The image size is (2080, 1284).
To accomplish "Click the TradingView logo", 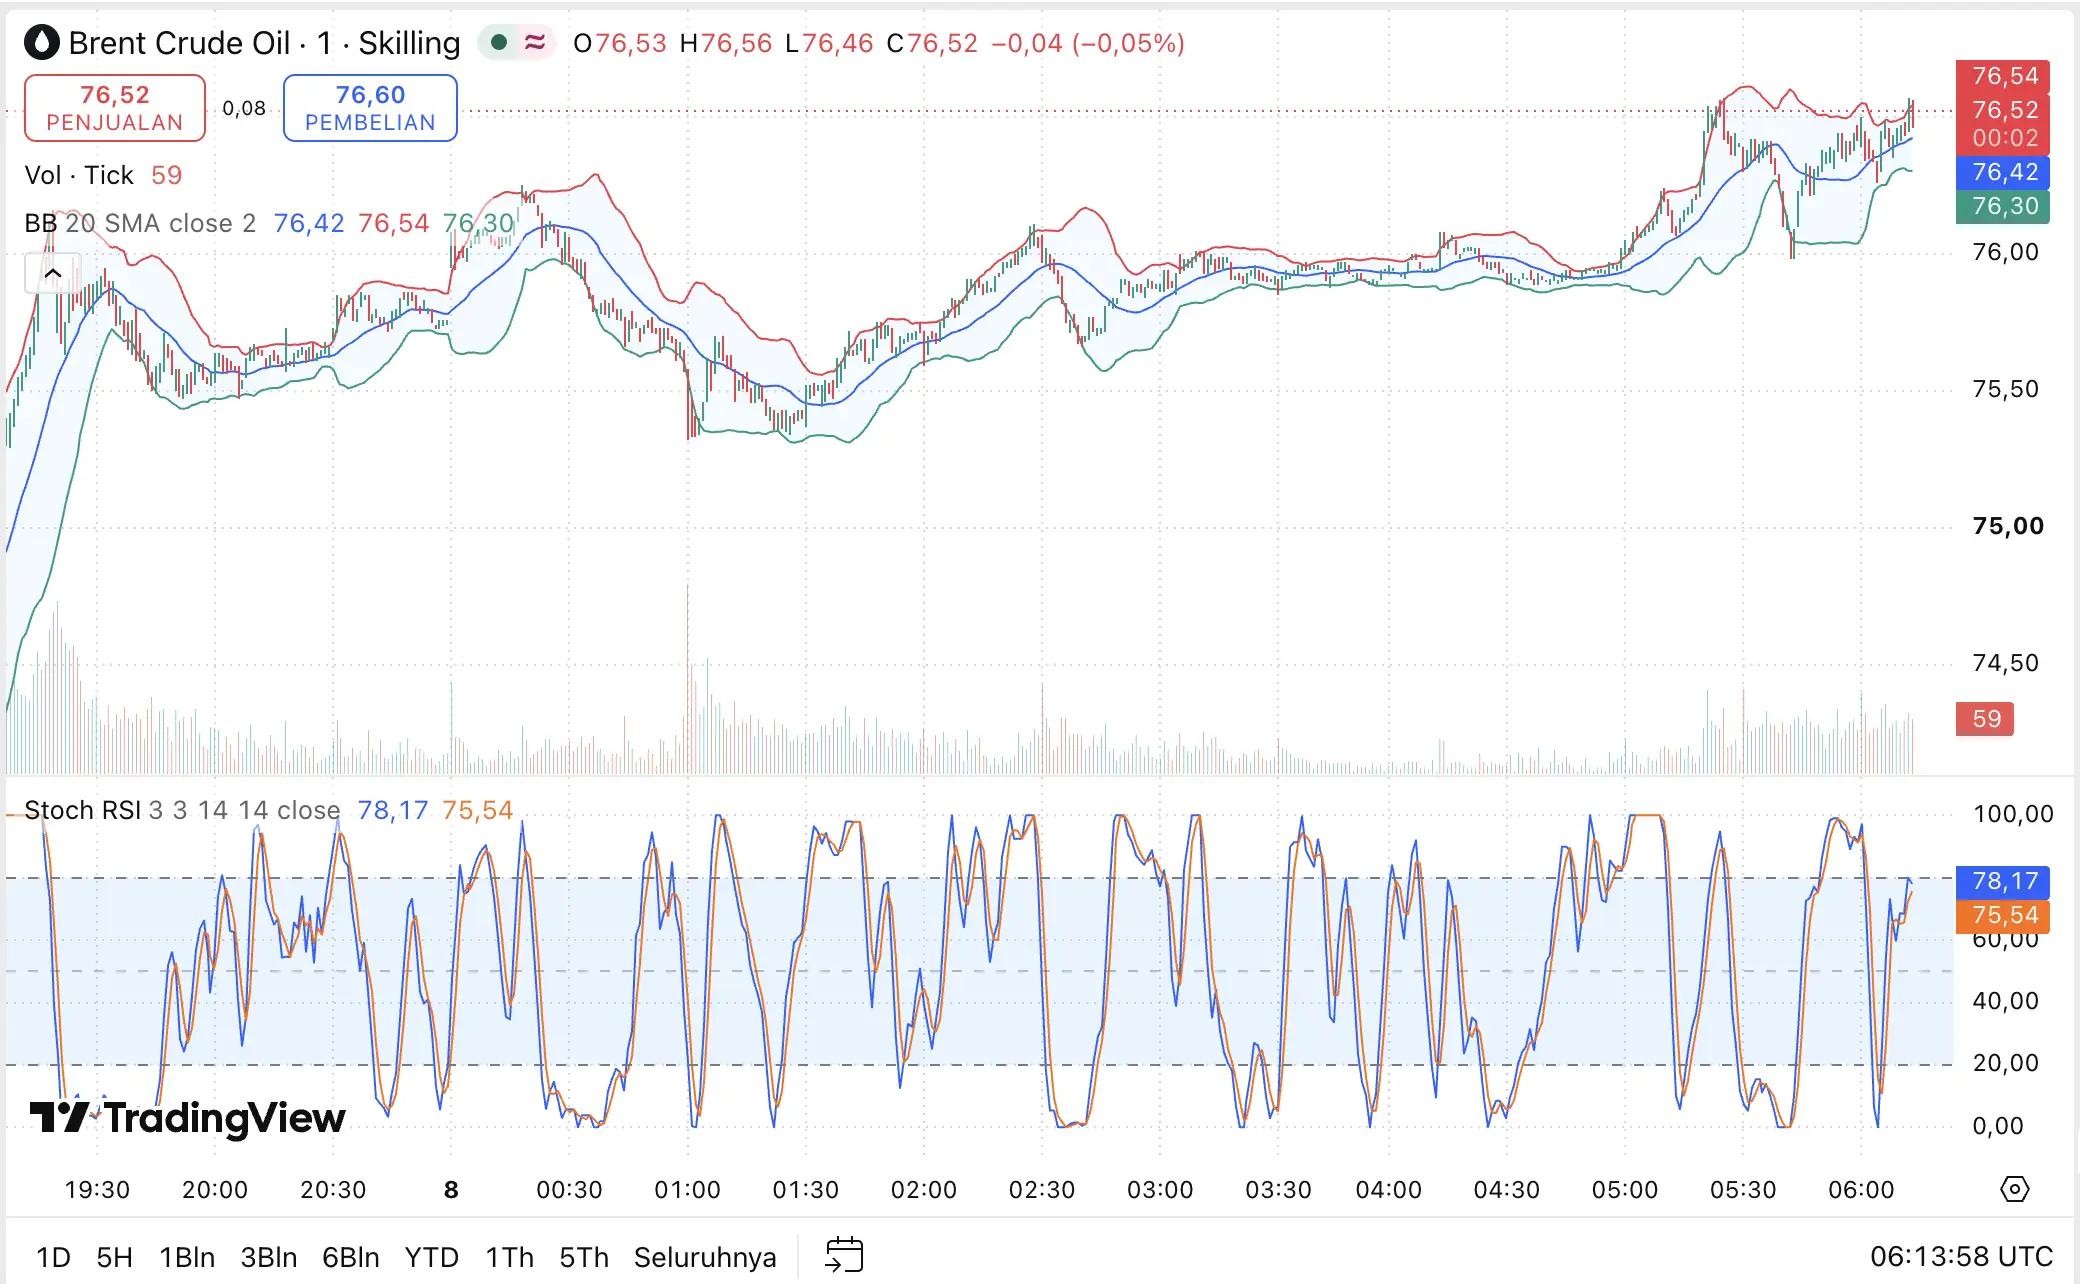I will tap(188, 1117).
